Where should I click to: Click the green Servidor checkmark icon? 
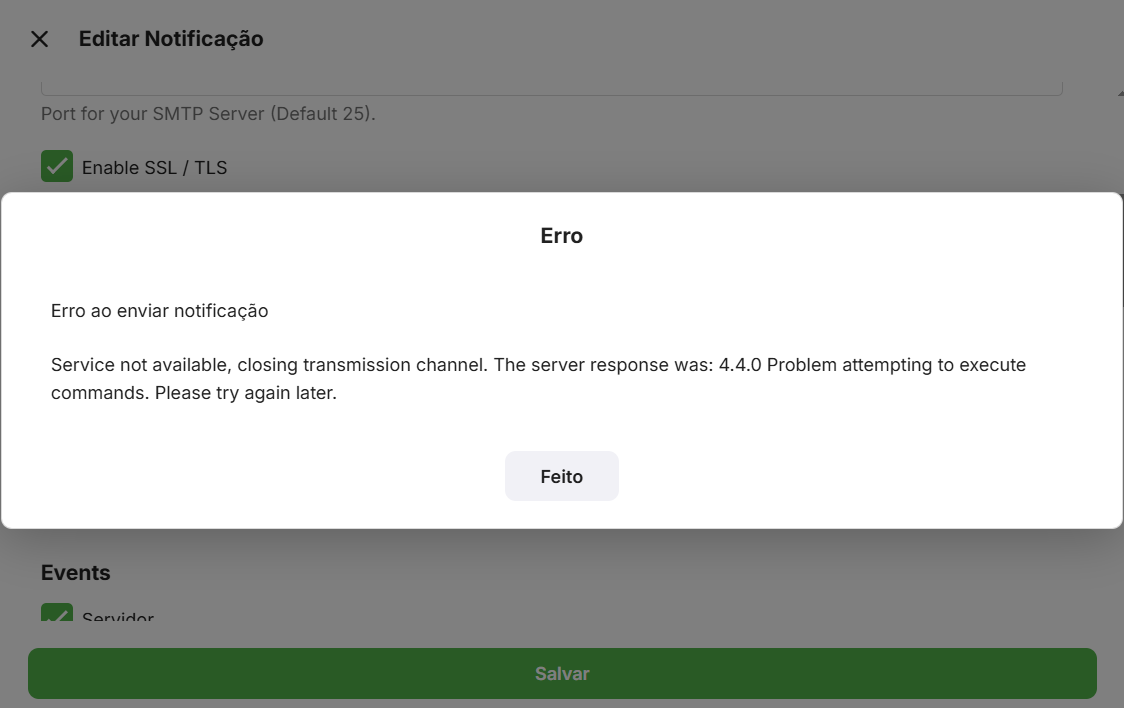(x=56, y=614)
